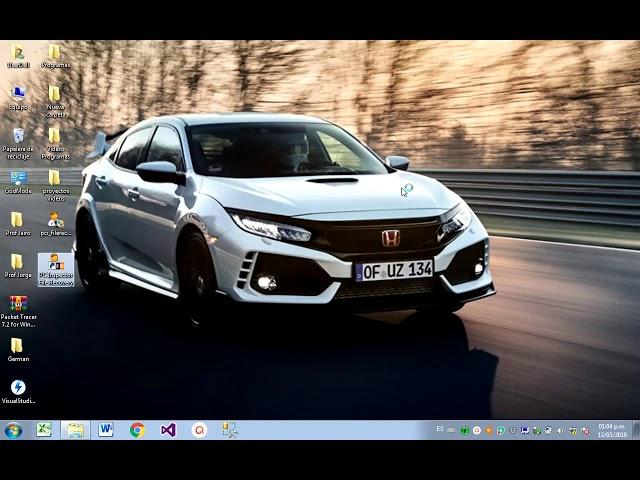The width and height of the screenshot is (640, 480).
Task: Select the proyectos videos folder
Action: coord(55,186)
